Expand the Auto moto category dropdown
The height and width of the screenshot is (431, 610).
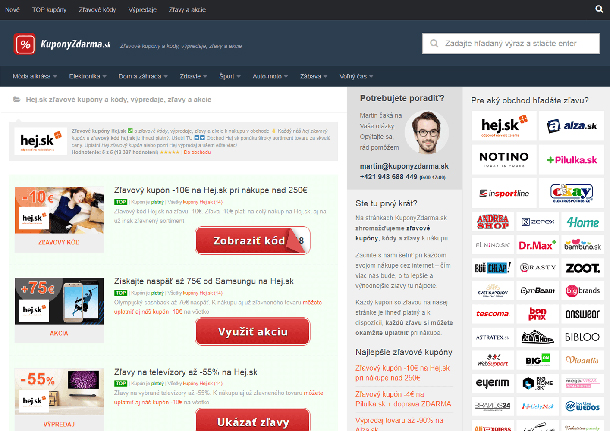[270, 76]
